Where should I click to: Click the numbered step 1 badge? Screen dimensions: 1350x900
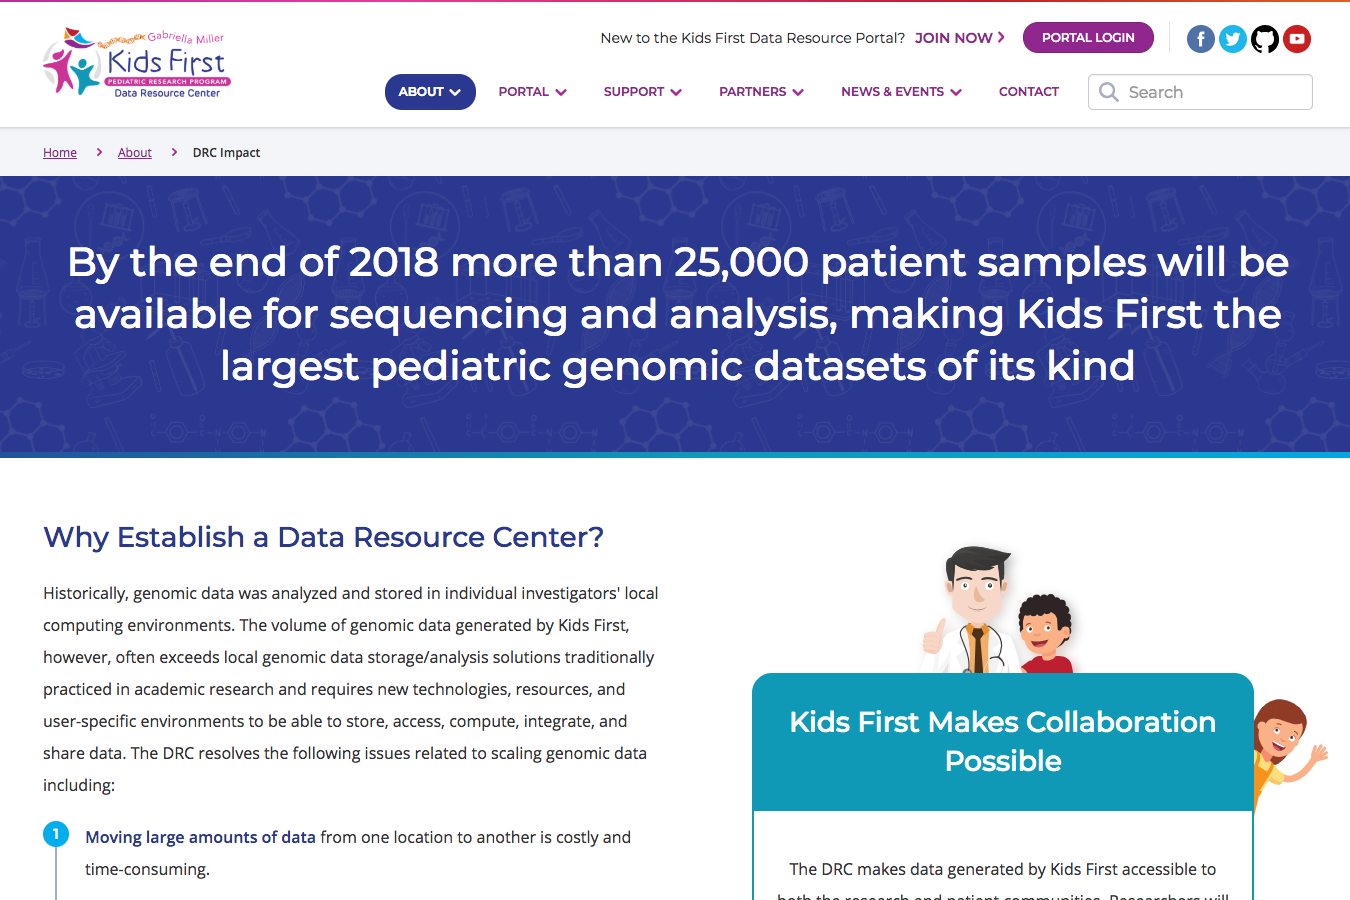coord(56,834)
